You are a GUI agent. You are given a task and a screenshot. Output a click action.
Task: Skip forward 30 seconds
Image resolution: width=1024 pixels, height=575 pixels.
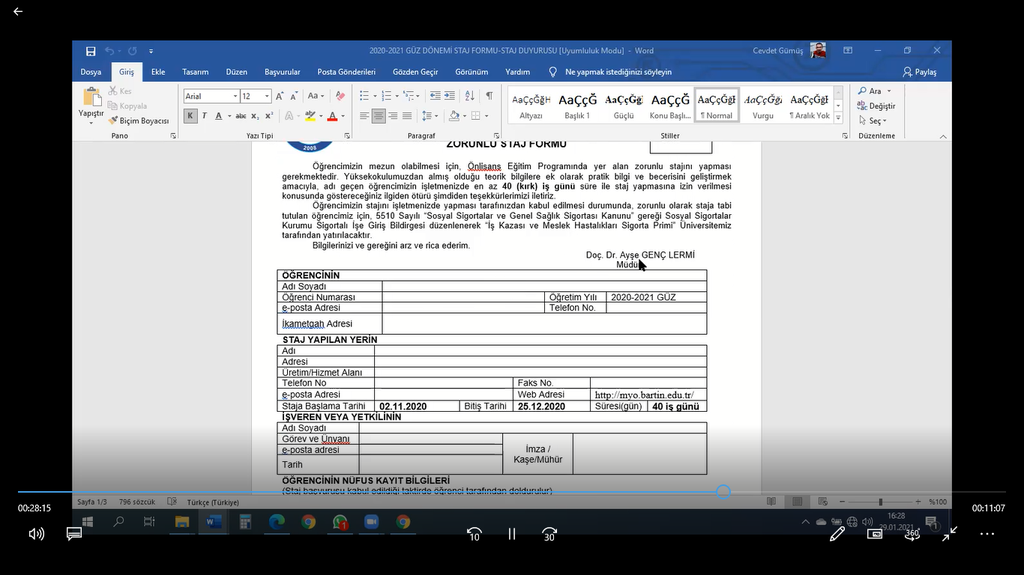click(x=549, y=534)
